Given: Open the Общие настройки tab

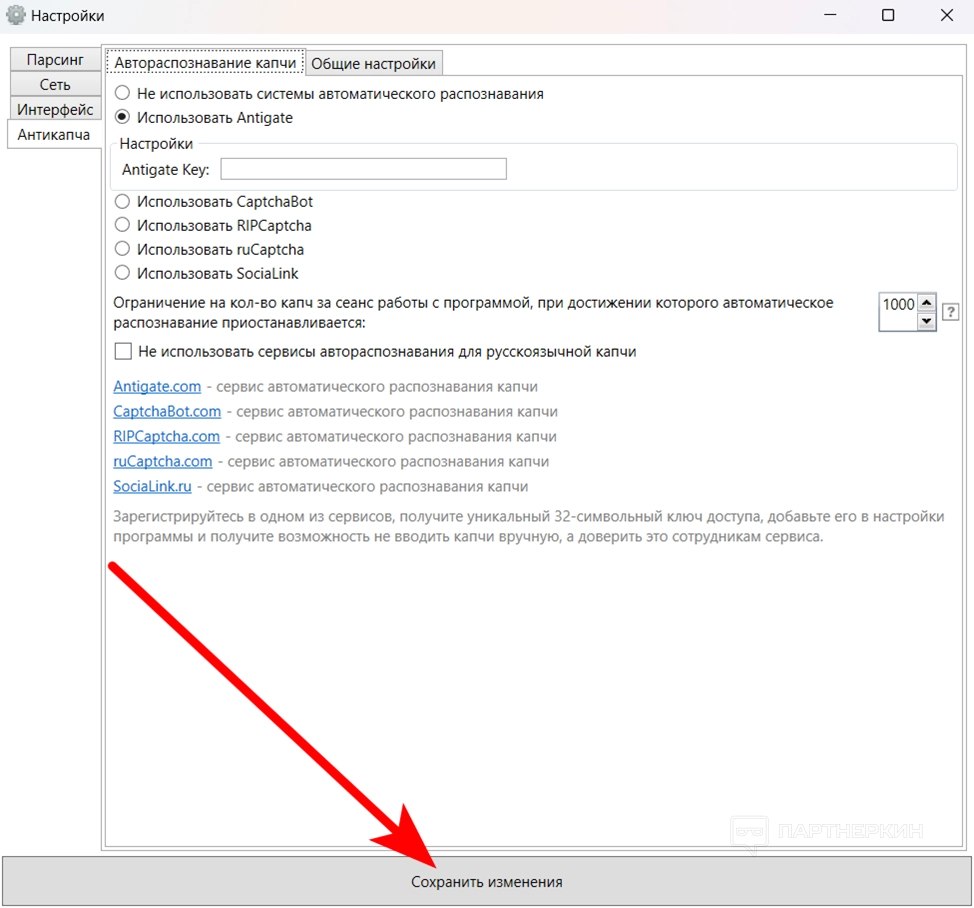Looking at the screenshot, I should pos(373,63).
